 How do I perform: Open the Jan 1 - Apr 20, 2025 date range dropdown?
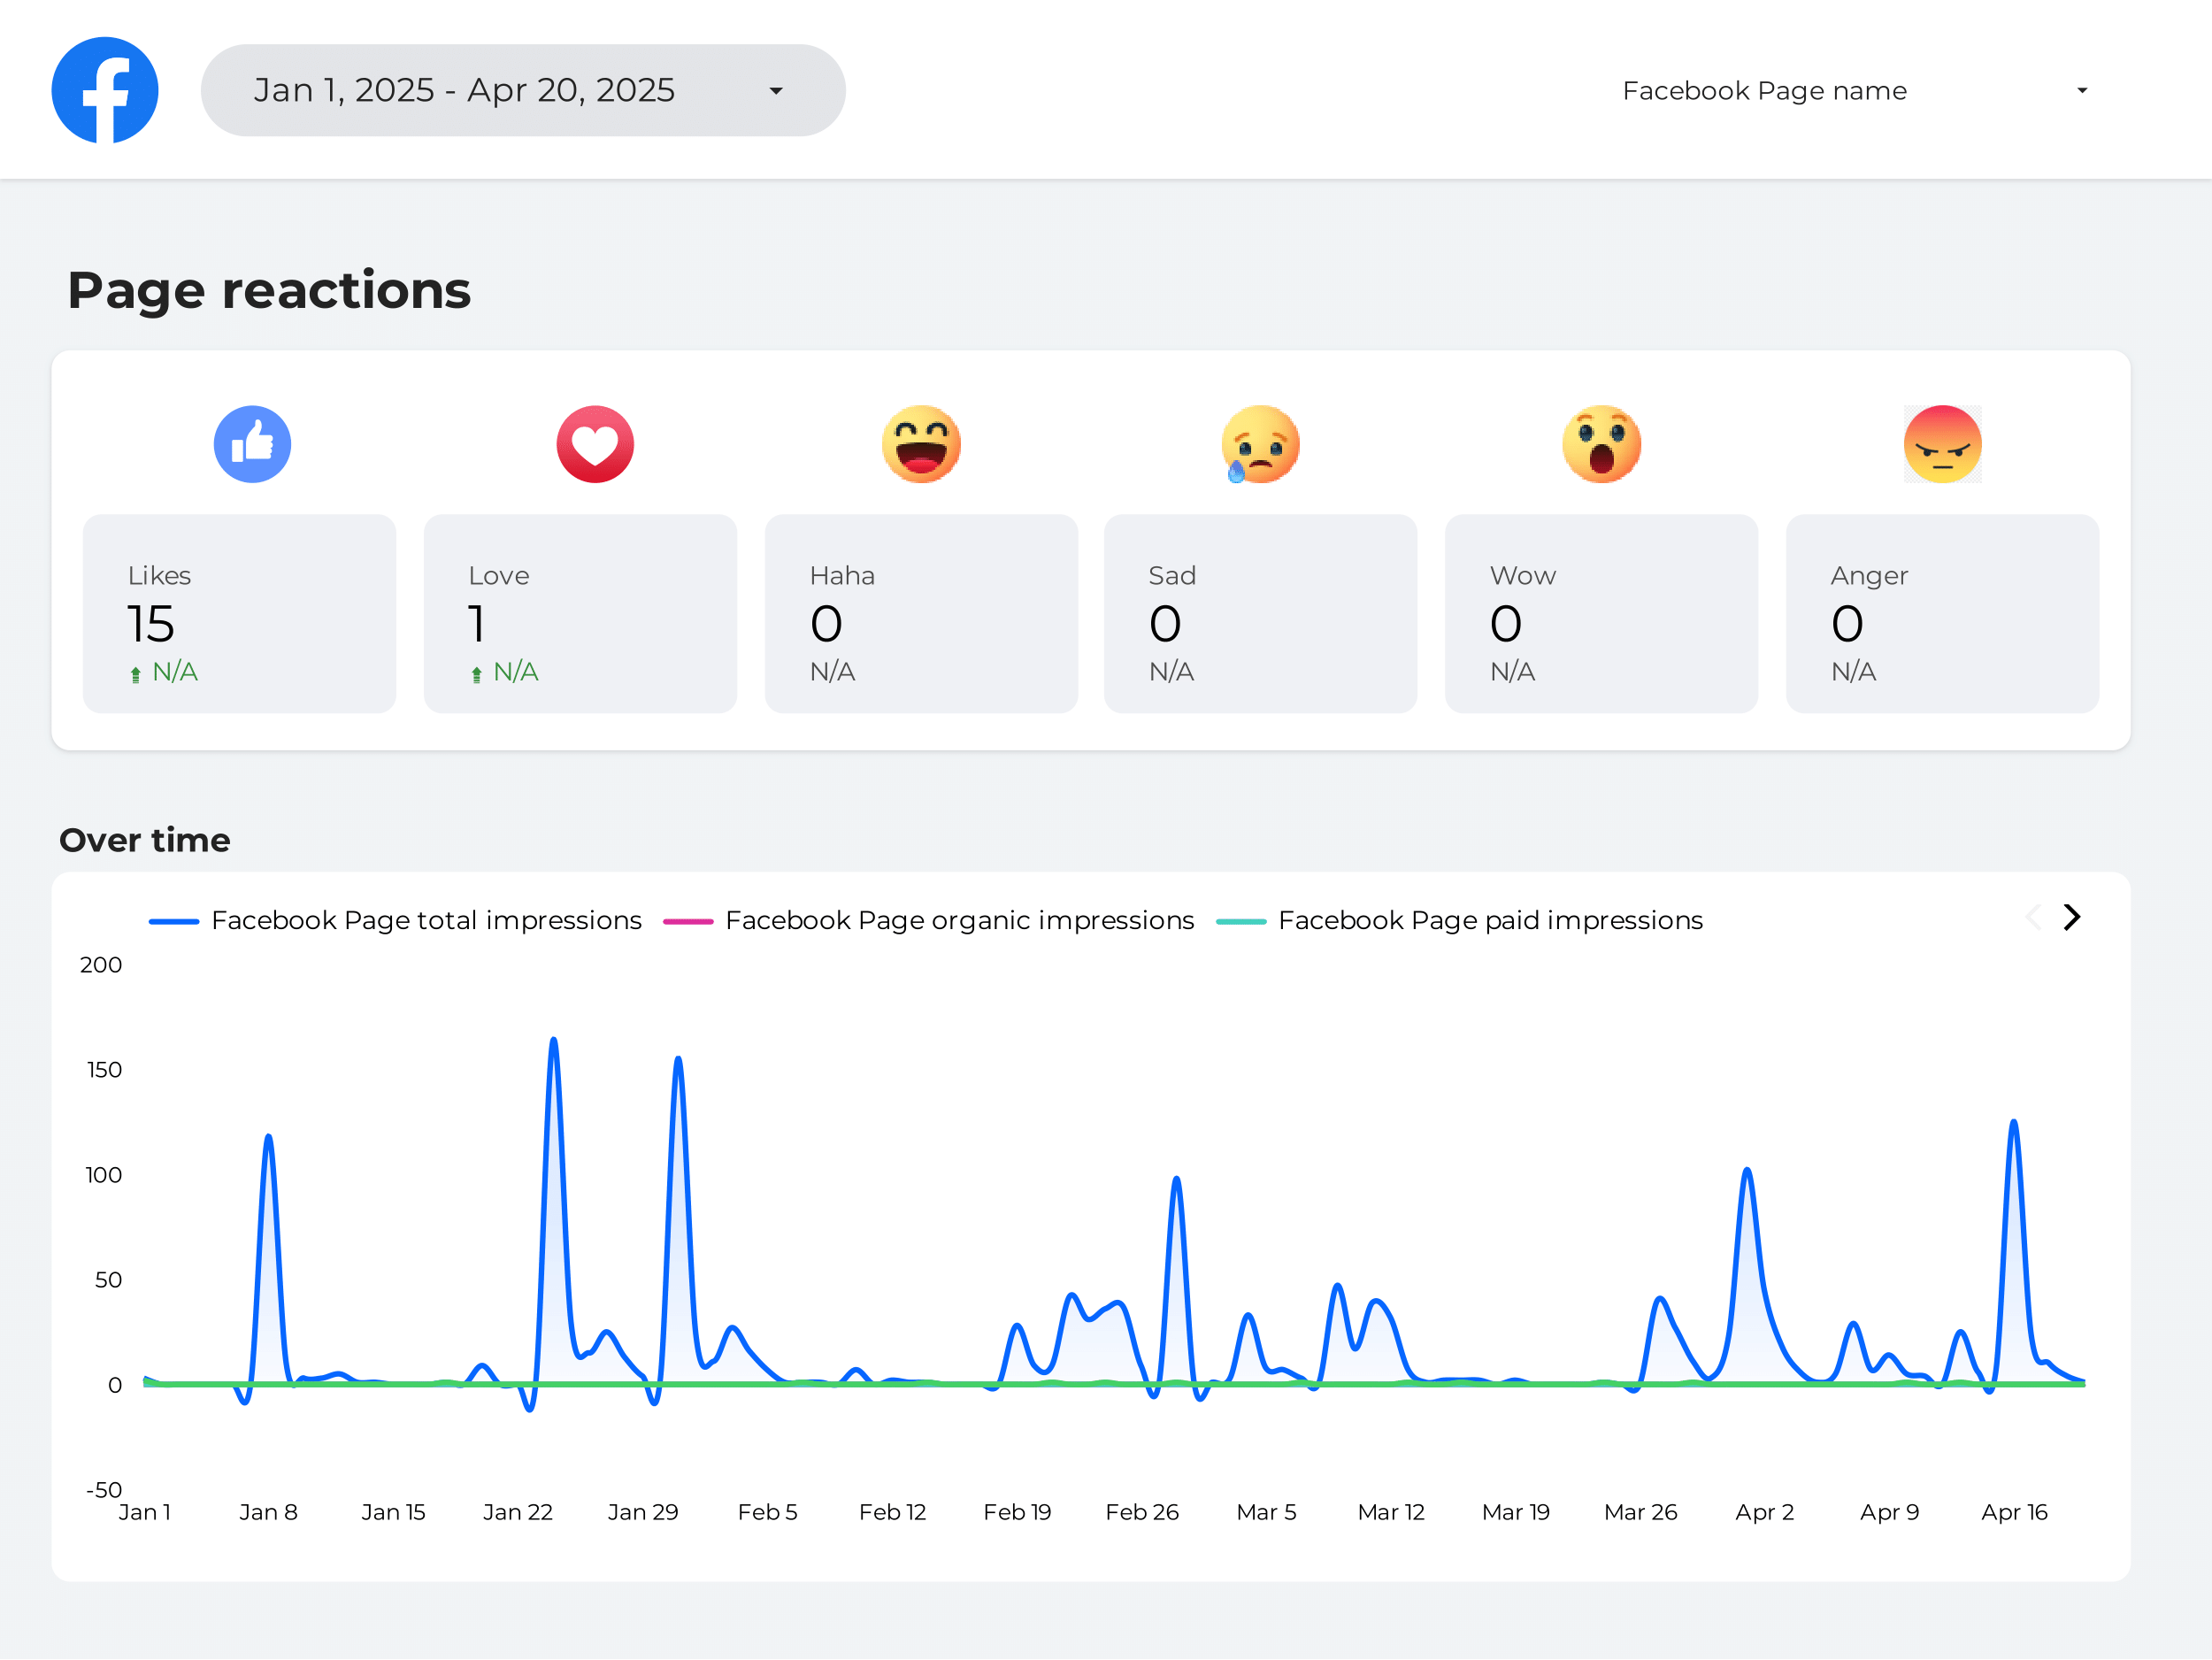click(523, 90)
